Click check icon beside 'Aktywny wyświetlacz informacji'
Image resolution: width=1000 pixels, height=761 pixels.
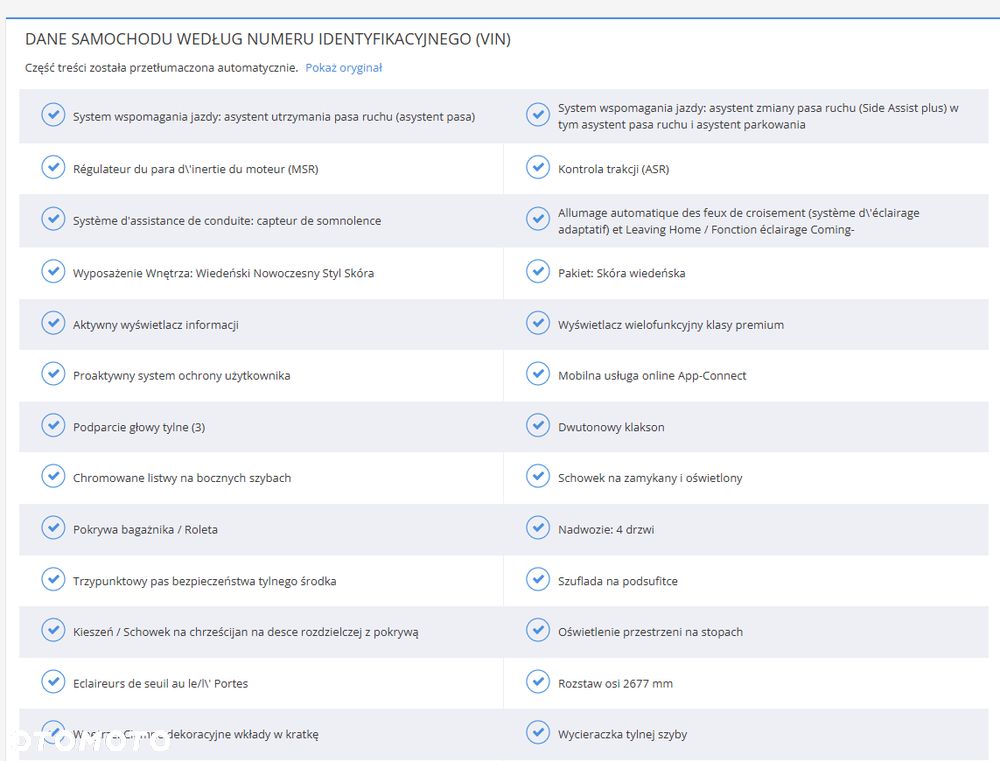pos(54,323)
